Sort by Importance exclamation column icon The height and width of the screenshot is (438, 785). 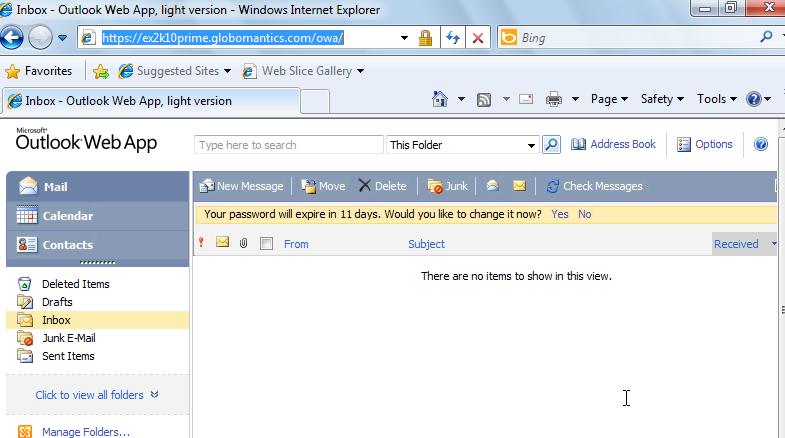(201, 243)
